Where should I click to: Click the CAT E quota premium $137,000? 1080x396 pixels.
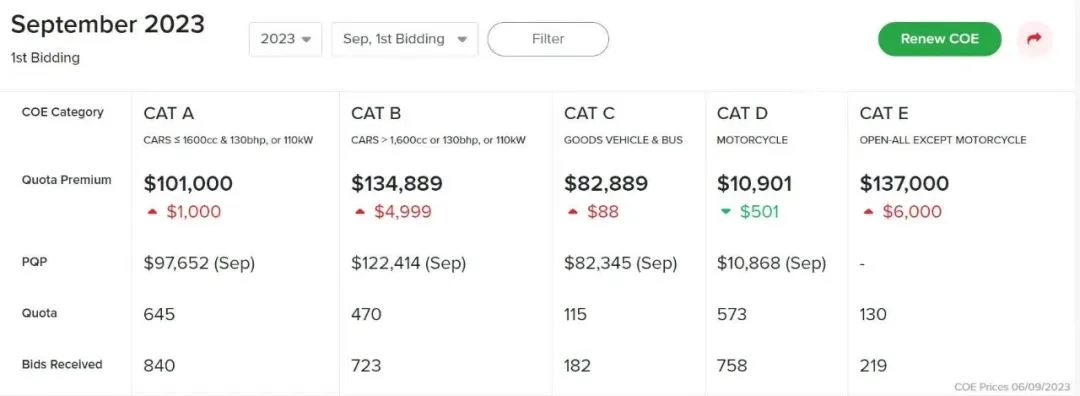click(x=904, y=184)
